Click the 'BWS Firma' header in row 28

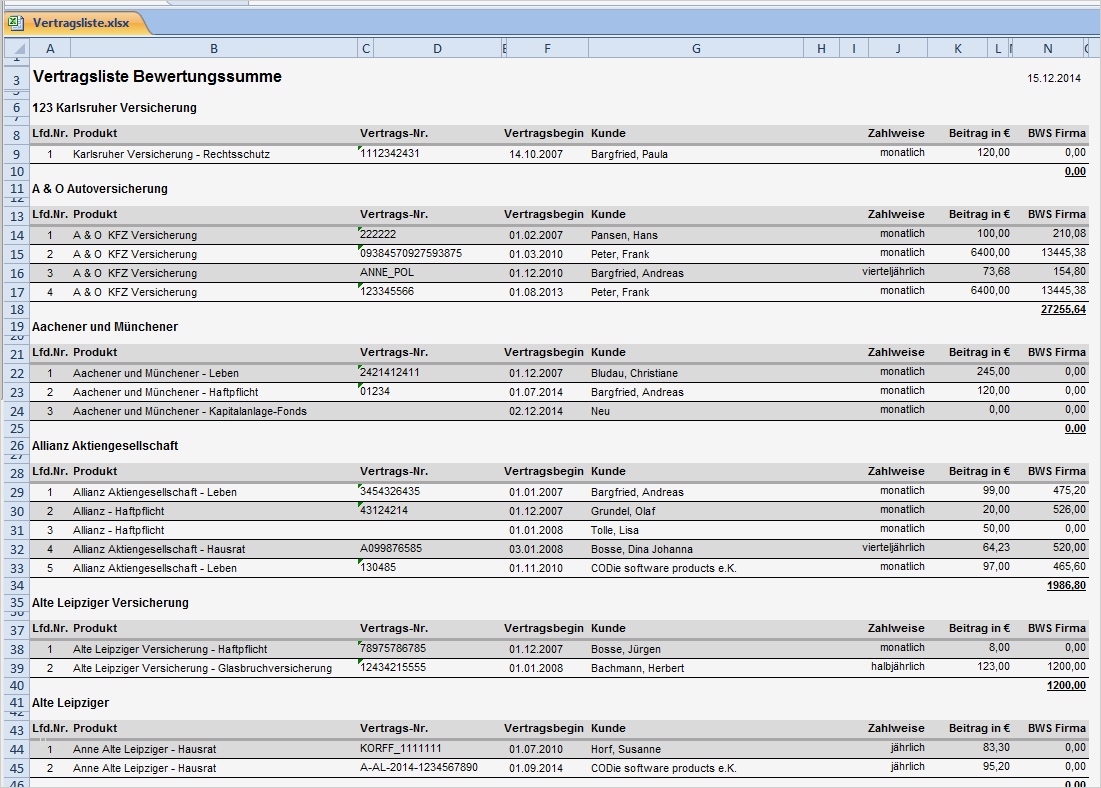click(1057, 471)
